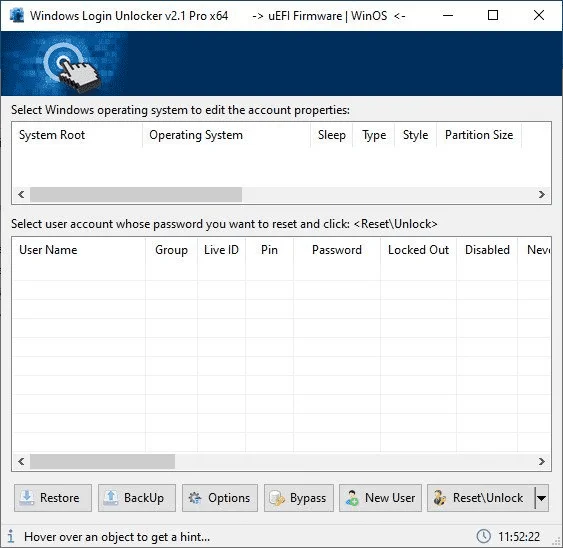Screen dimensions: 563x548
Task: Click the Live ID column header
Action: [x=221, y=250]
